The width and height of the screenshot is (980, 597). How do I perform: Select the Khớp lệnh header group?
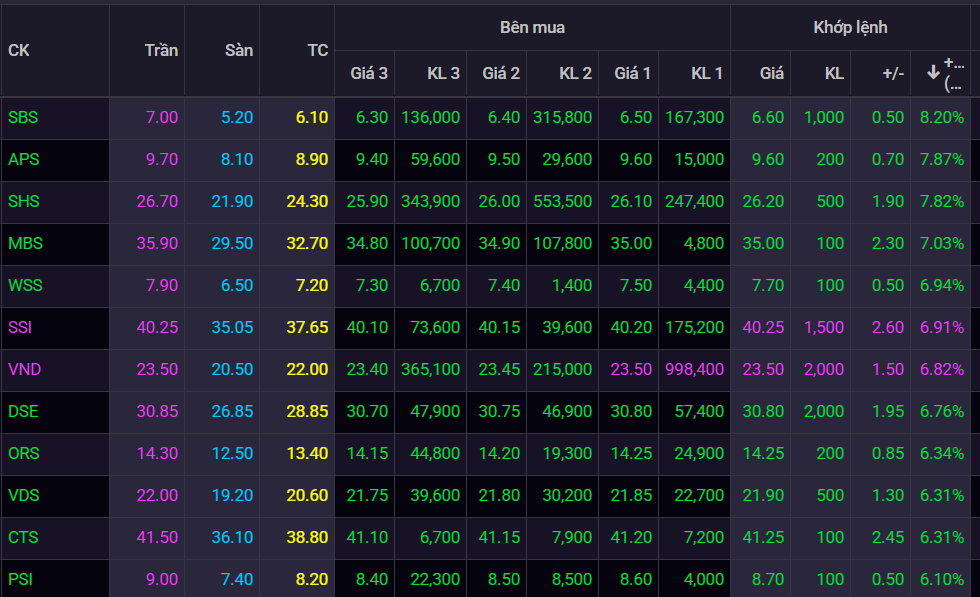(x=850, y=27)
